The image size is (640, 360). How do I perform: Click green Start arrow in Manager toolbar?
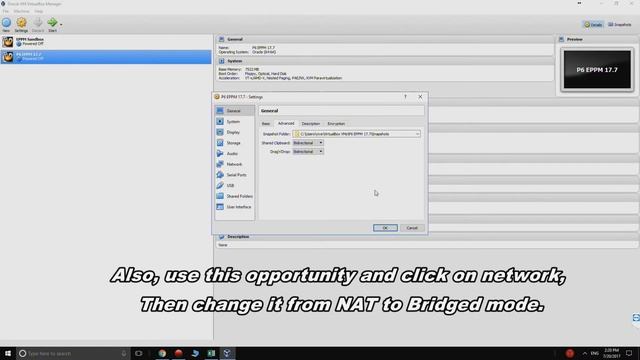tap(52, 24)
